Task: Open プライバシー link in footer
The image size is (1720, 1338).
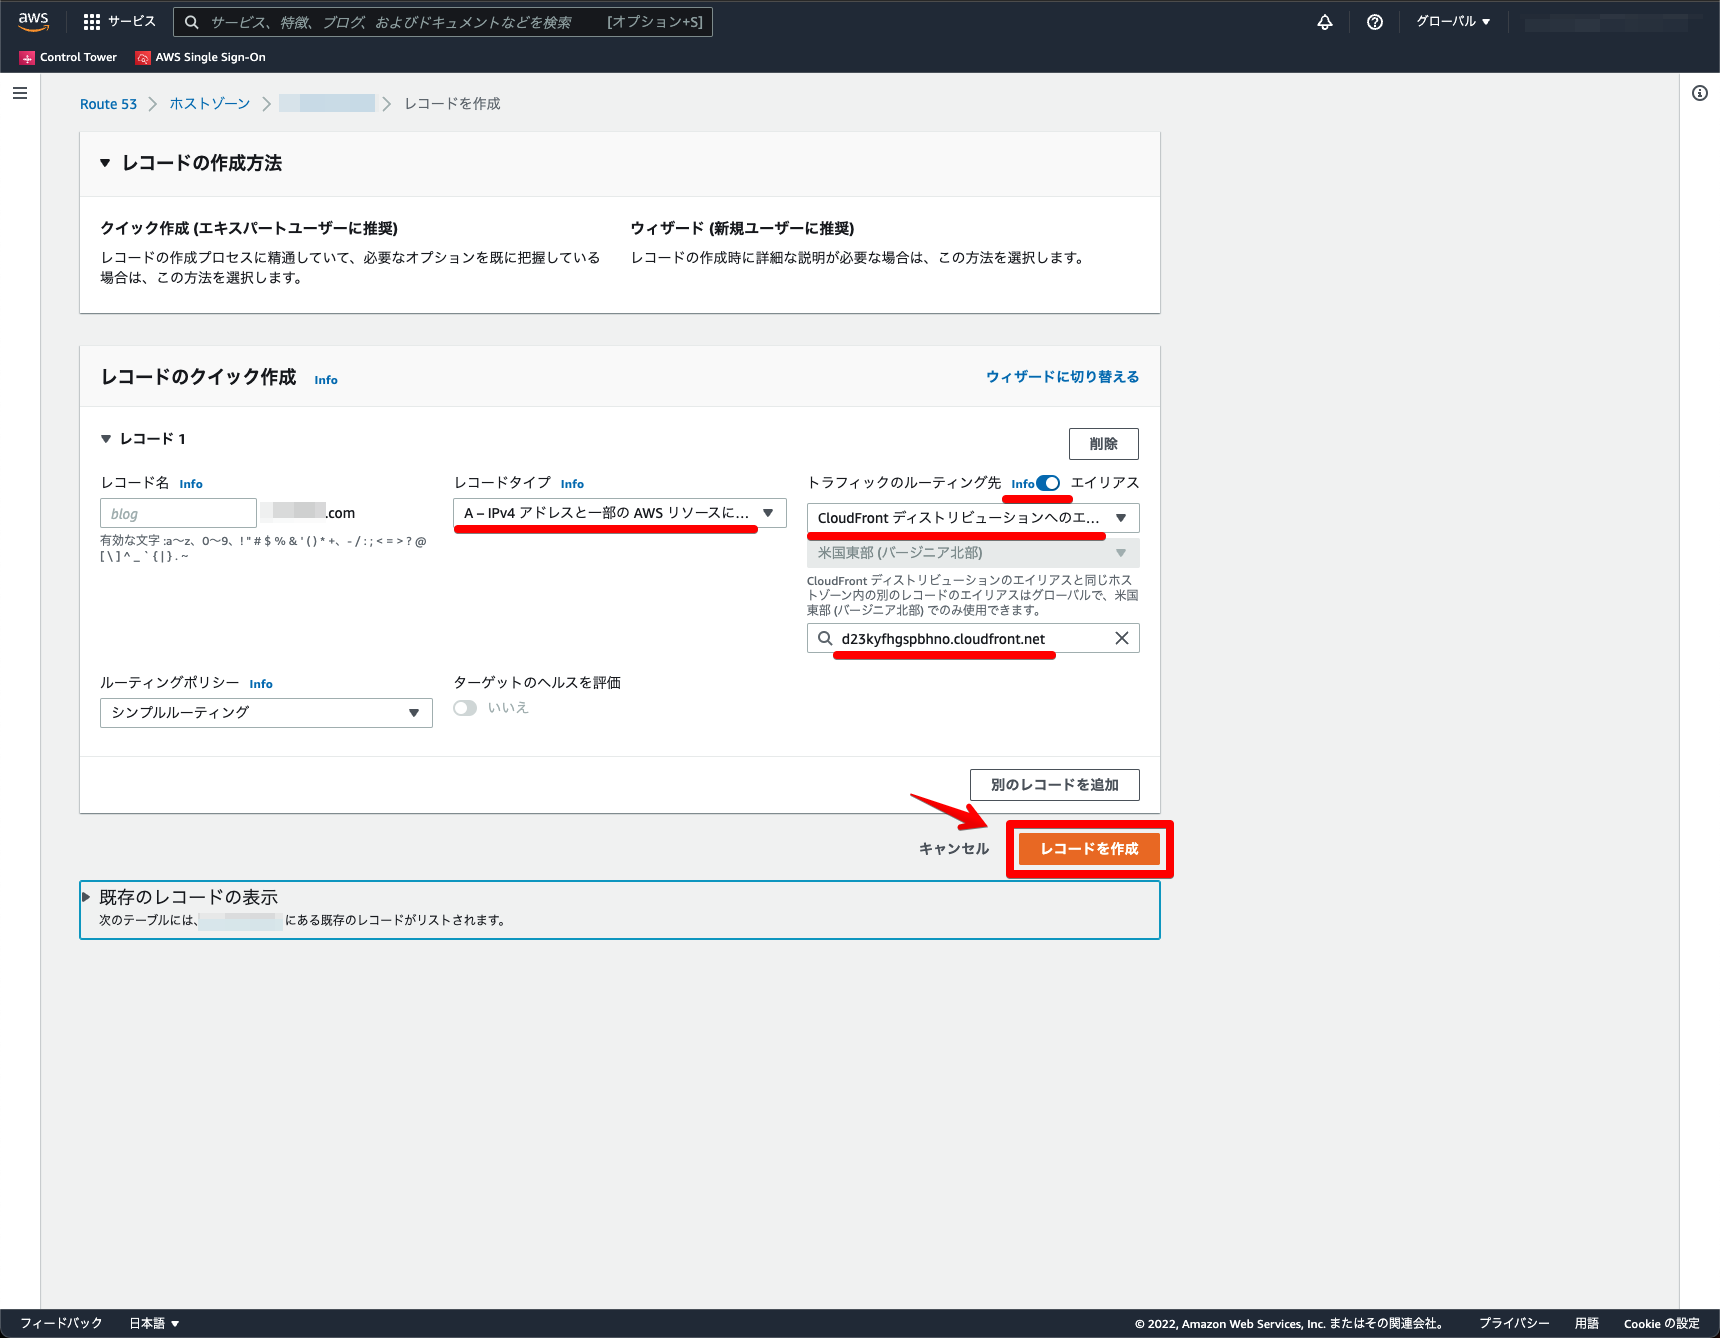Action: [x=1514, y=1323]
